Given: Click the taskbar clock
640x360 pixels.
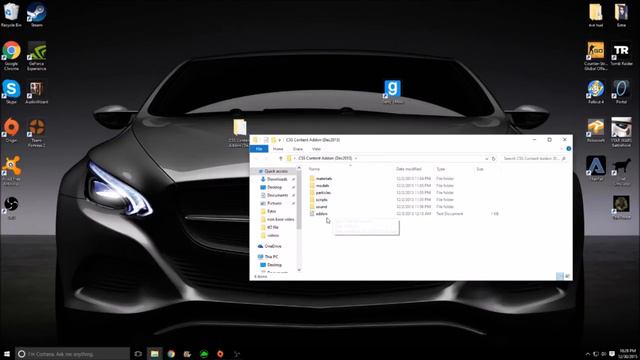Looking at the screenshot, I should [628, 353].
